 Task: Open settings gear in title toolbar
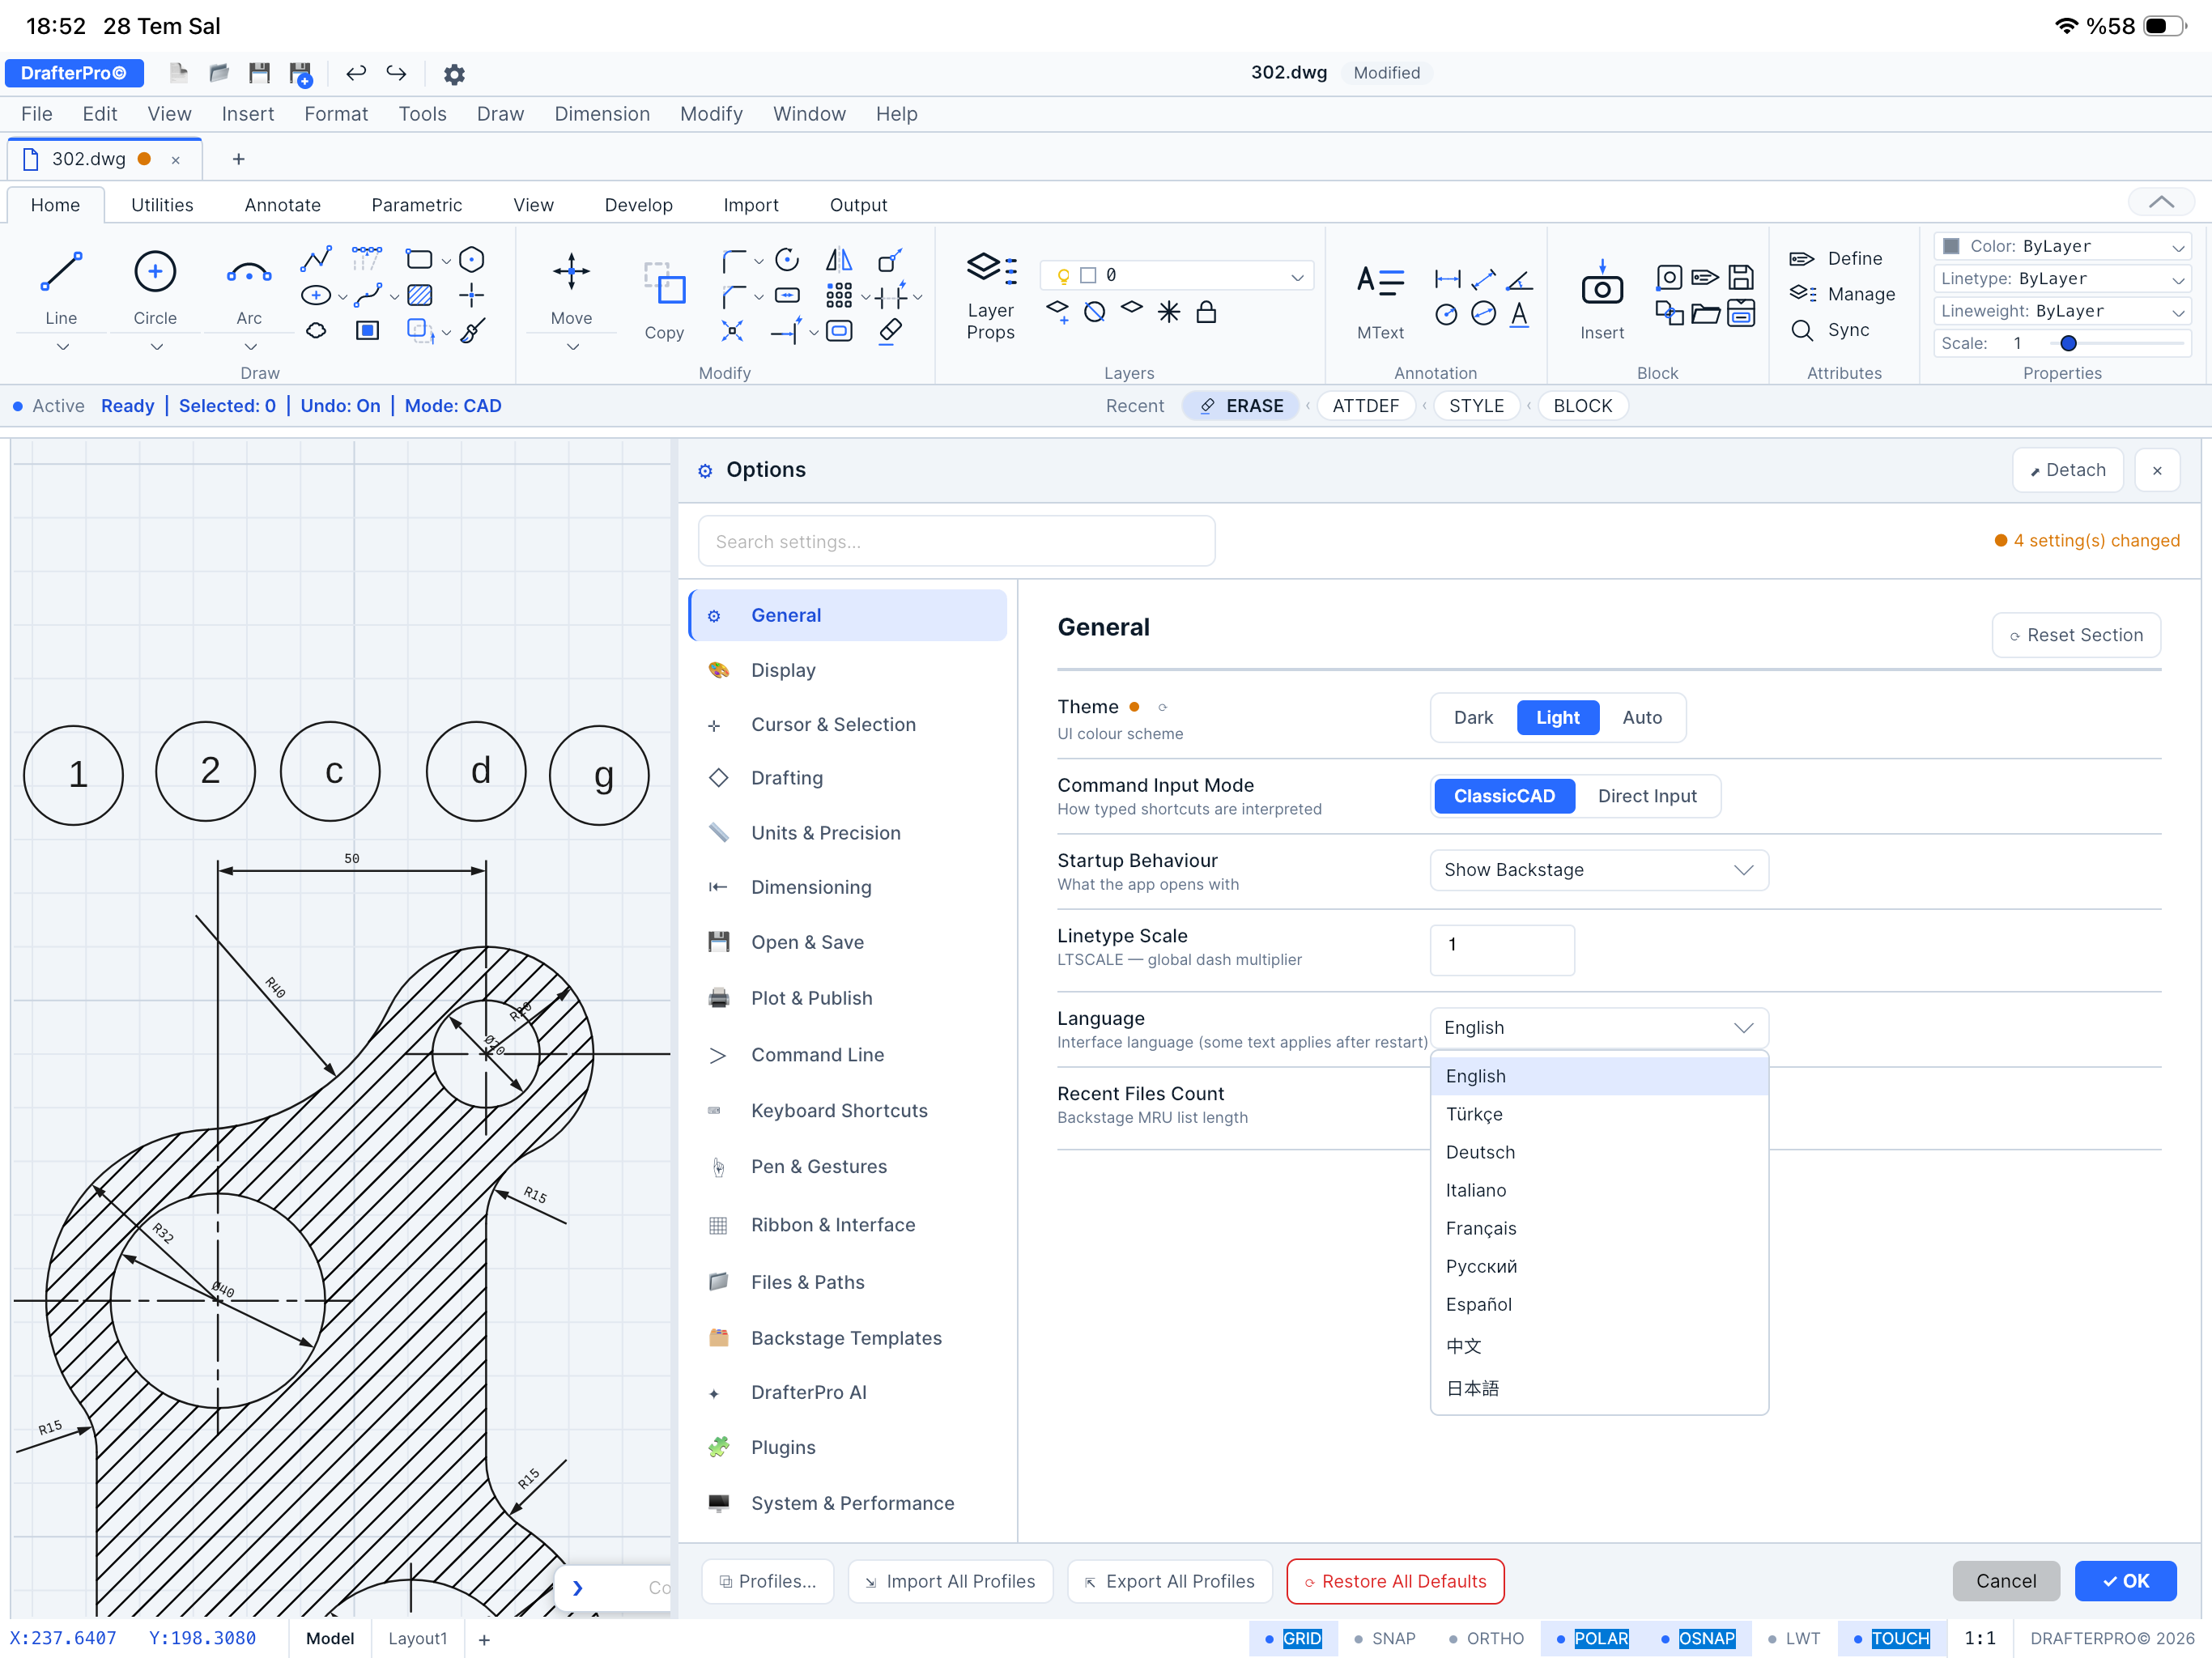tap(454, 74)
